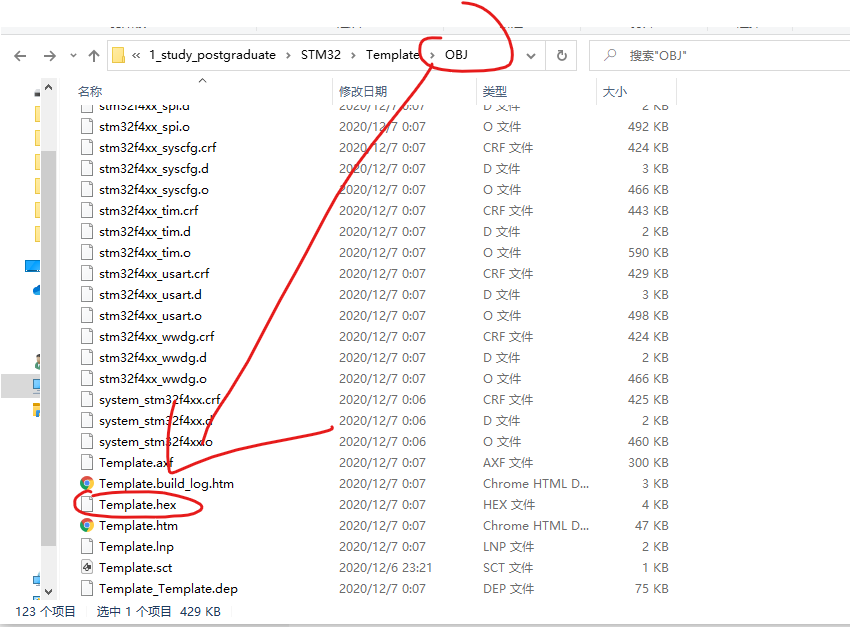850x627 pixels.
Task: Click Chrome icon of Template.build_log.htm
Action: pos(87,483)
